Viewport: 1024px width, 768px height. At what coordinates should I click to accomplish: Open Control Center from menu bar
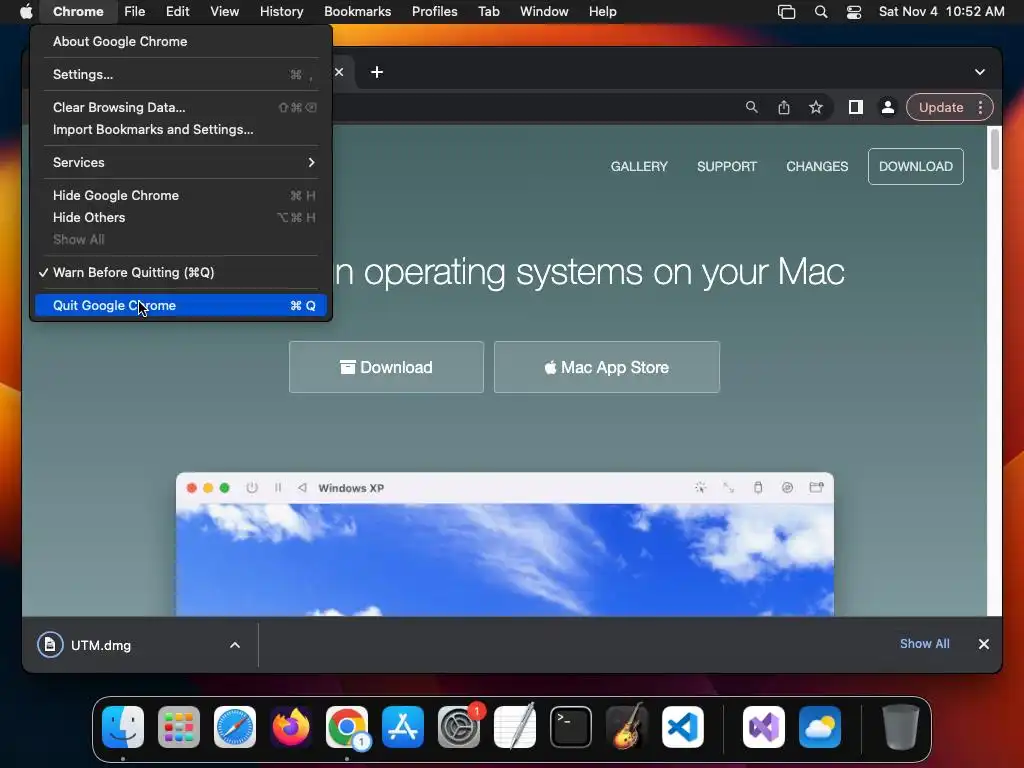pyautogui.click(x=854, y=12)
